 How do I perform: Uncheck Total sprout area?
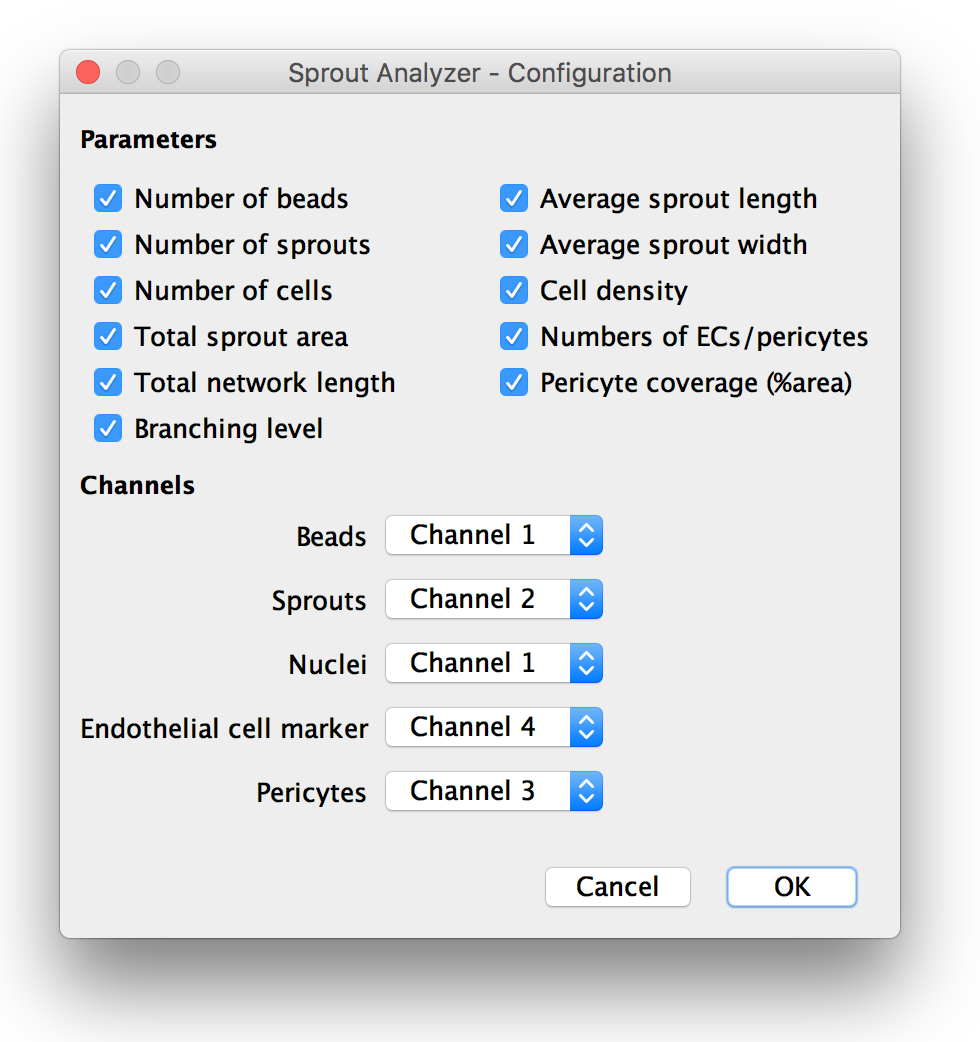108,336
